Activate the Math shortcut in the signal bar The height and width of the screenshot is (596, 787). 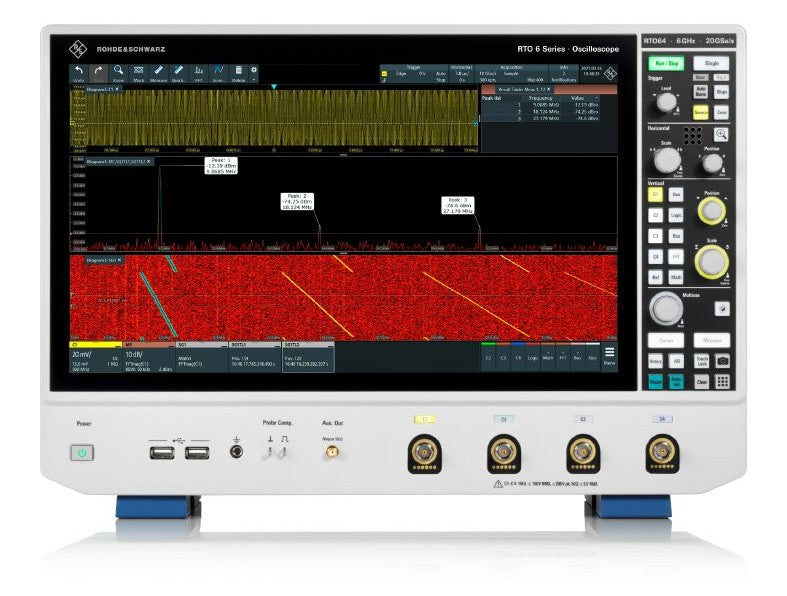(x=548, y=357)
